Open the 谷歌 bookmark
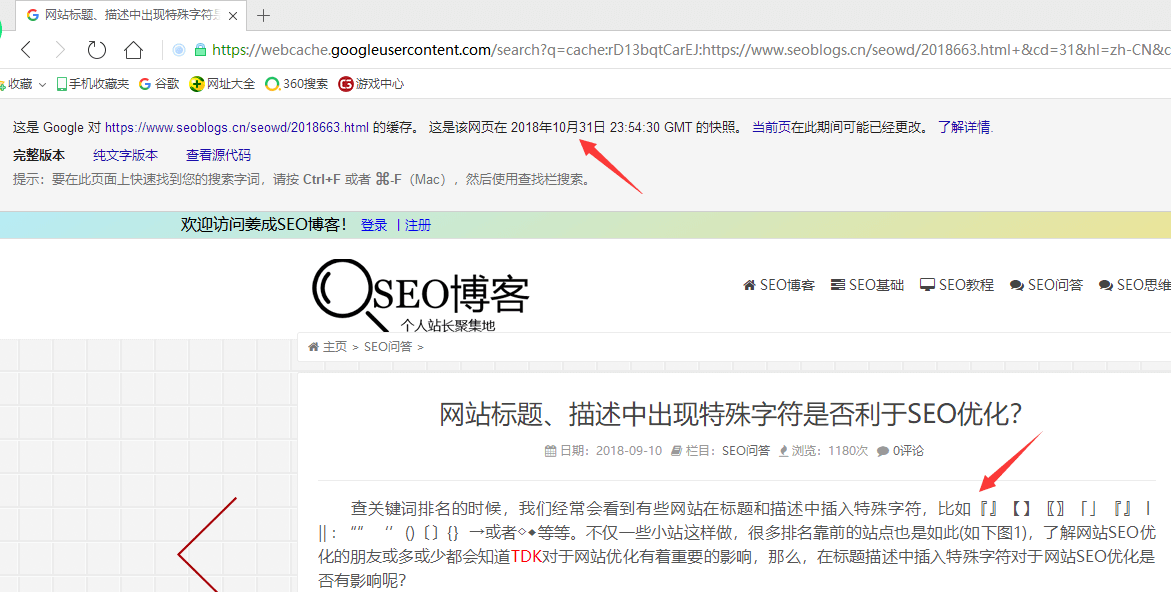Viewport: 1171px width, 592px height. (159, 84)
